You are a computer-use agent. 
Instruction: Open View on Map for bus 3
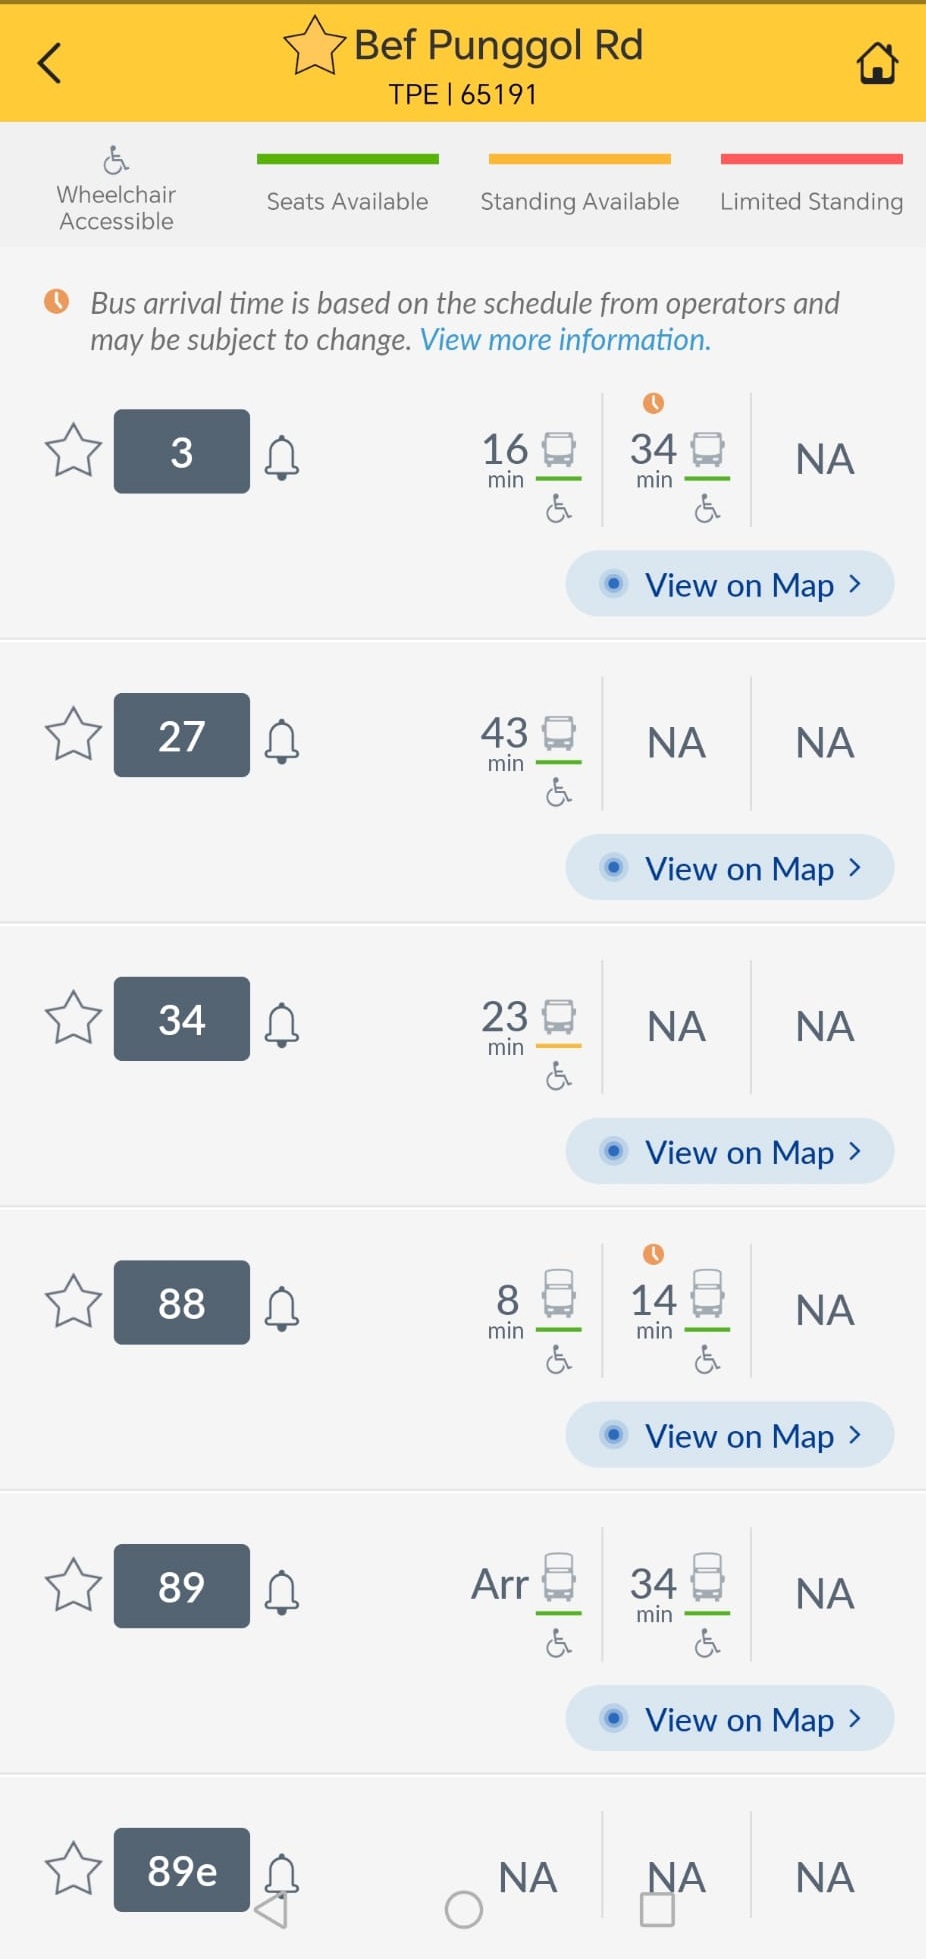730,584
